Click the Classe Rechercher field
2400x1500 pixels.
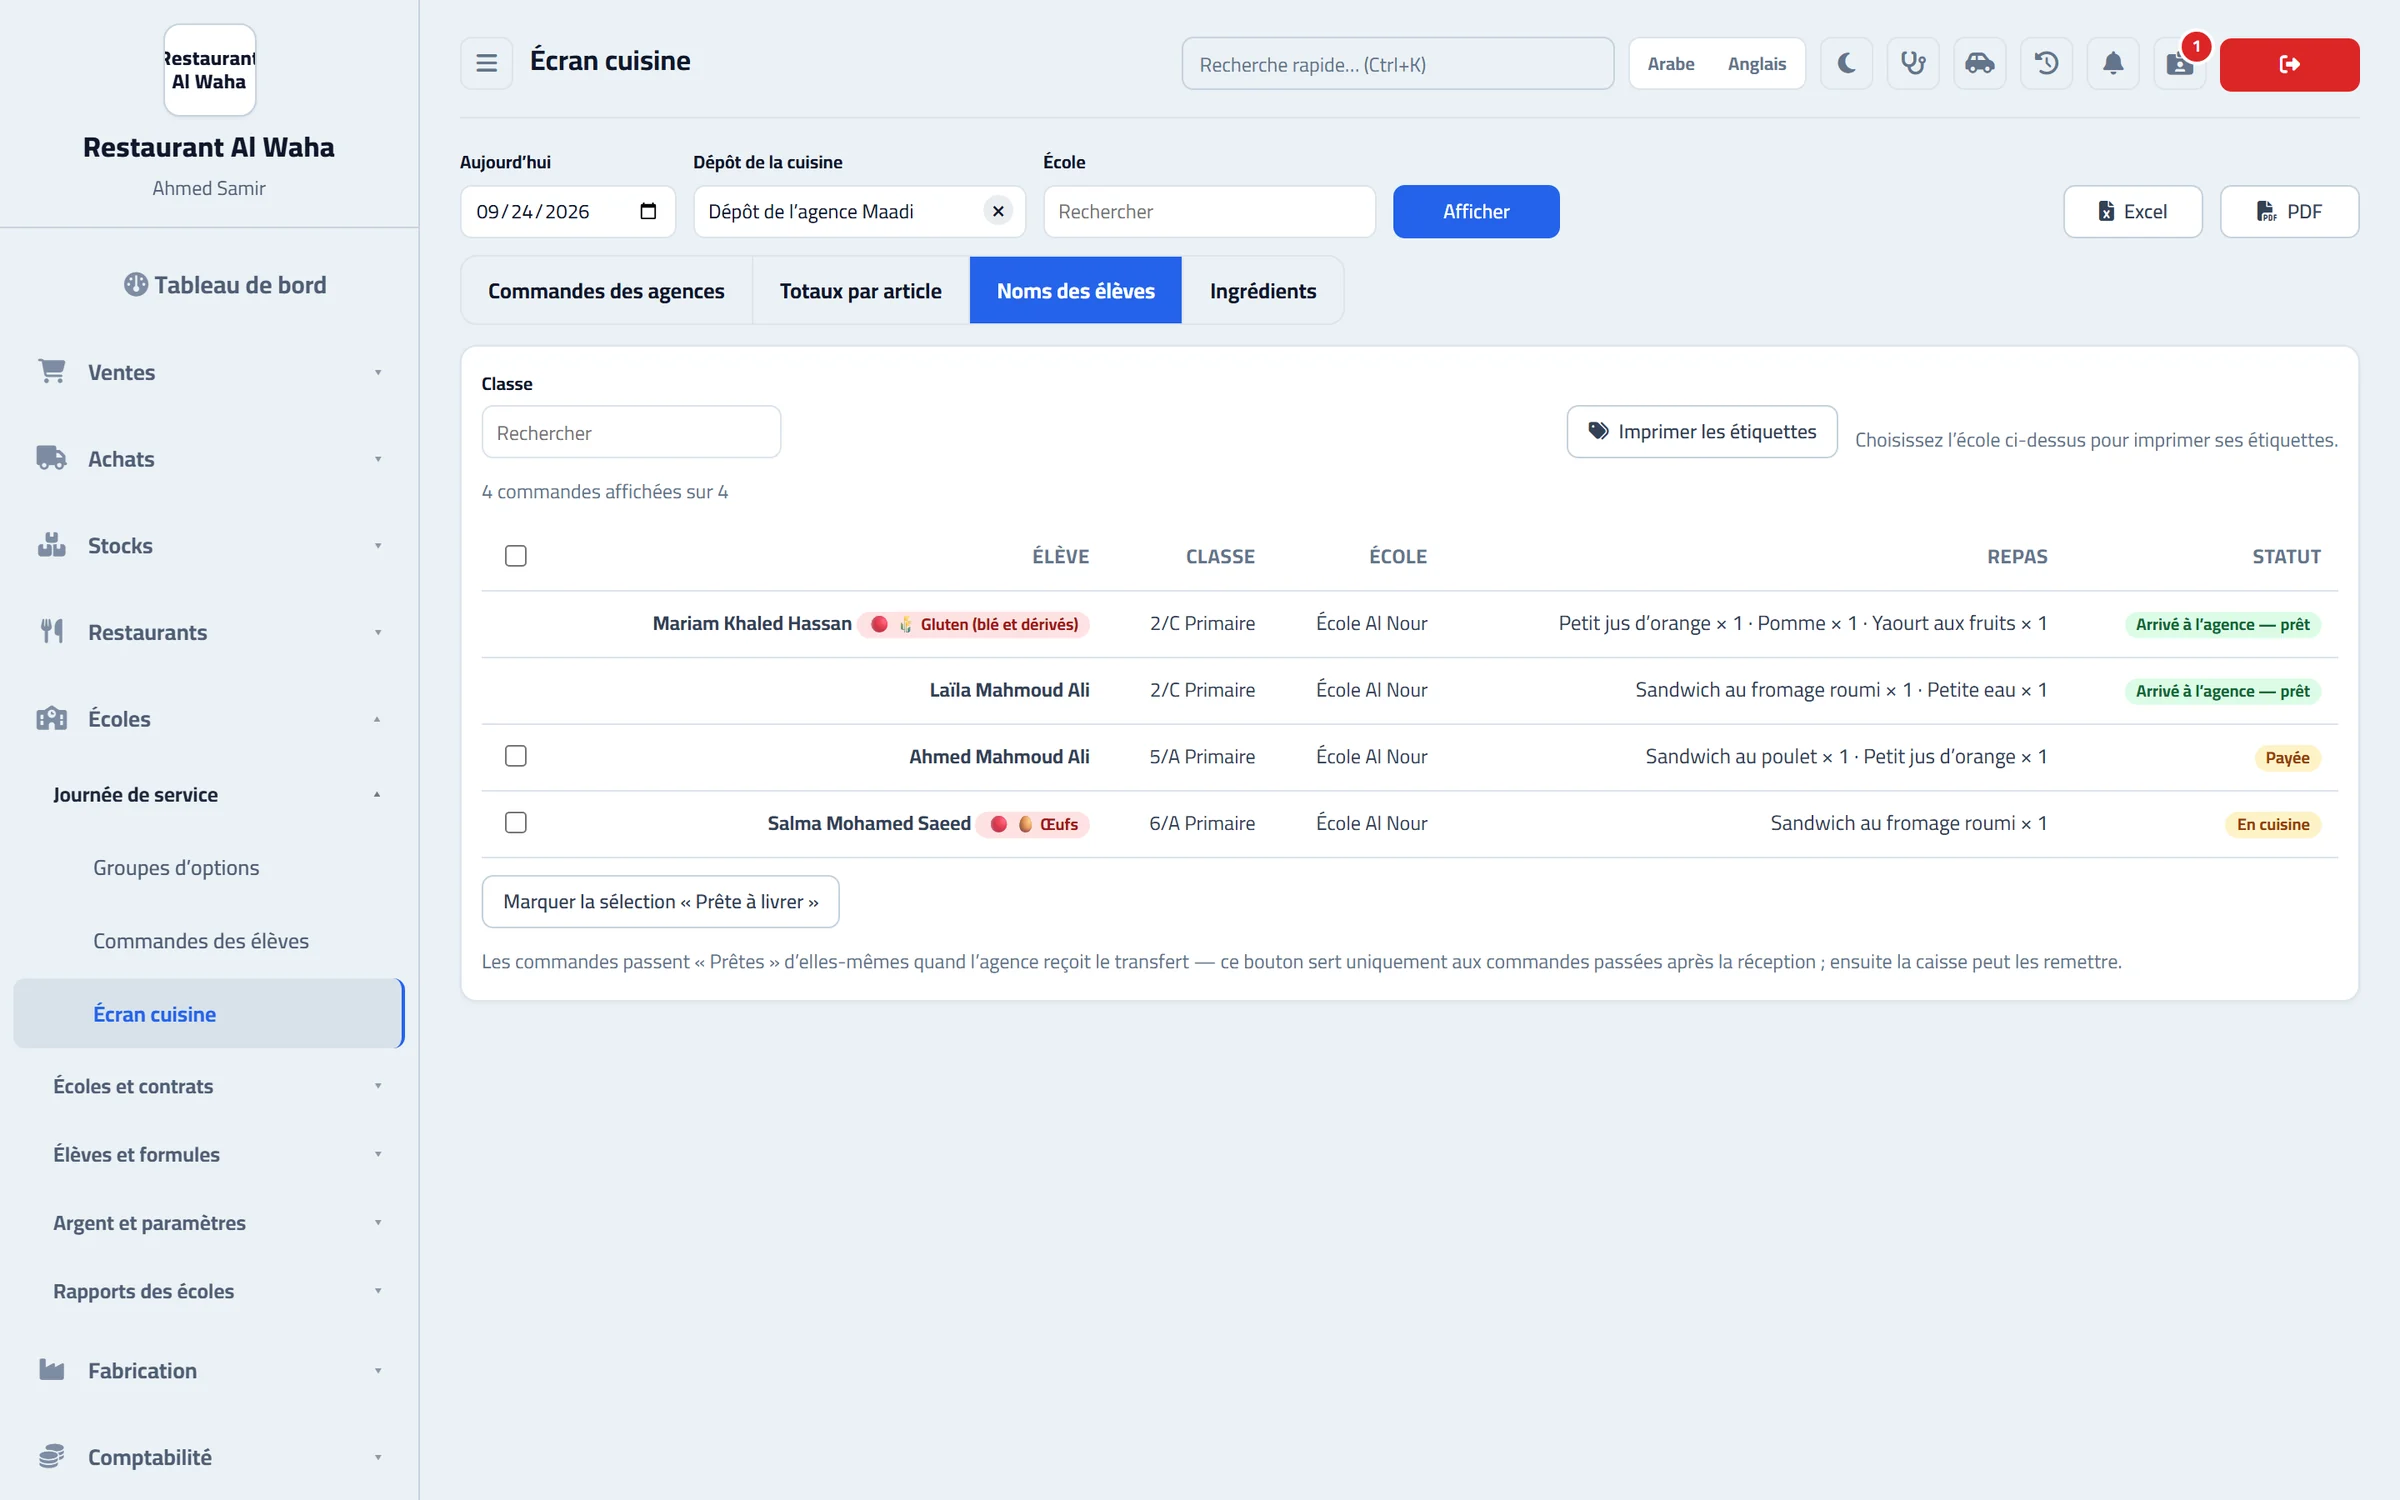631,432
